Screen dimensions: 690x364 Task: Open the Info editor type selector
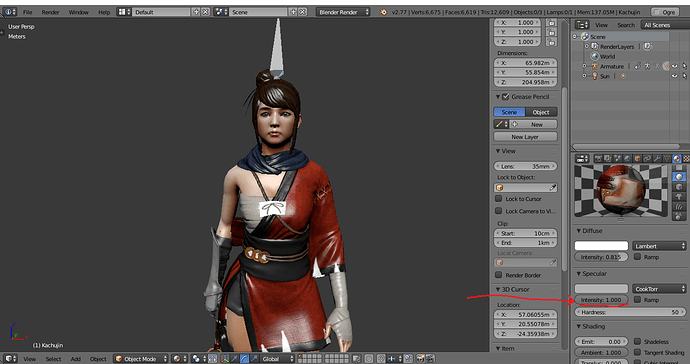[10, 12]
